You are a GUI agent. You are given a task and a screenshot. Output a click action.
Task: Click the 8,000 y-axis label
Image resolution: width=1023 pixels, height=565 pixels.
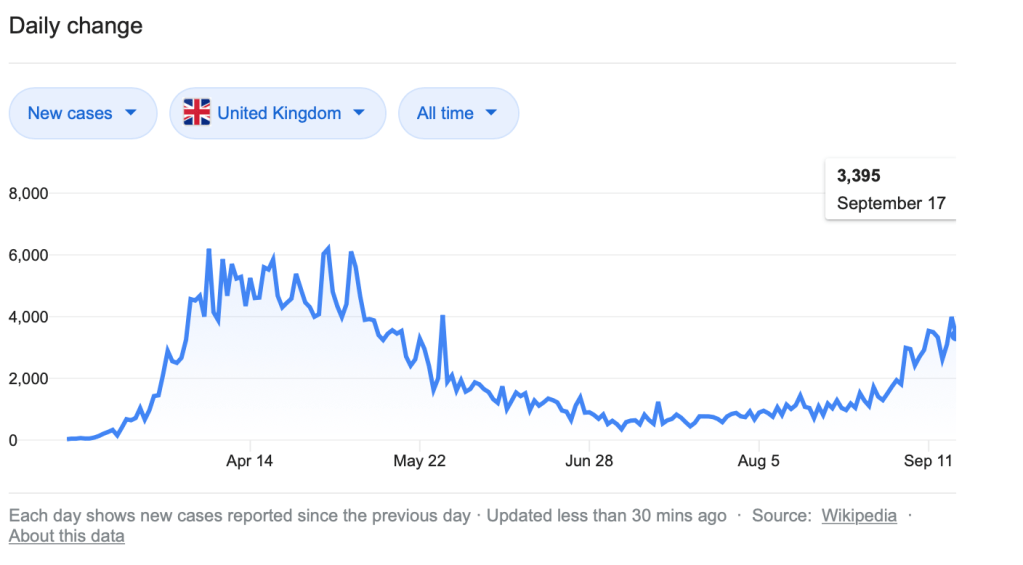(28, 193)
